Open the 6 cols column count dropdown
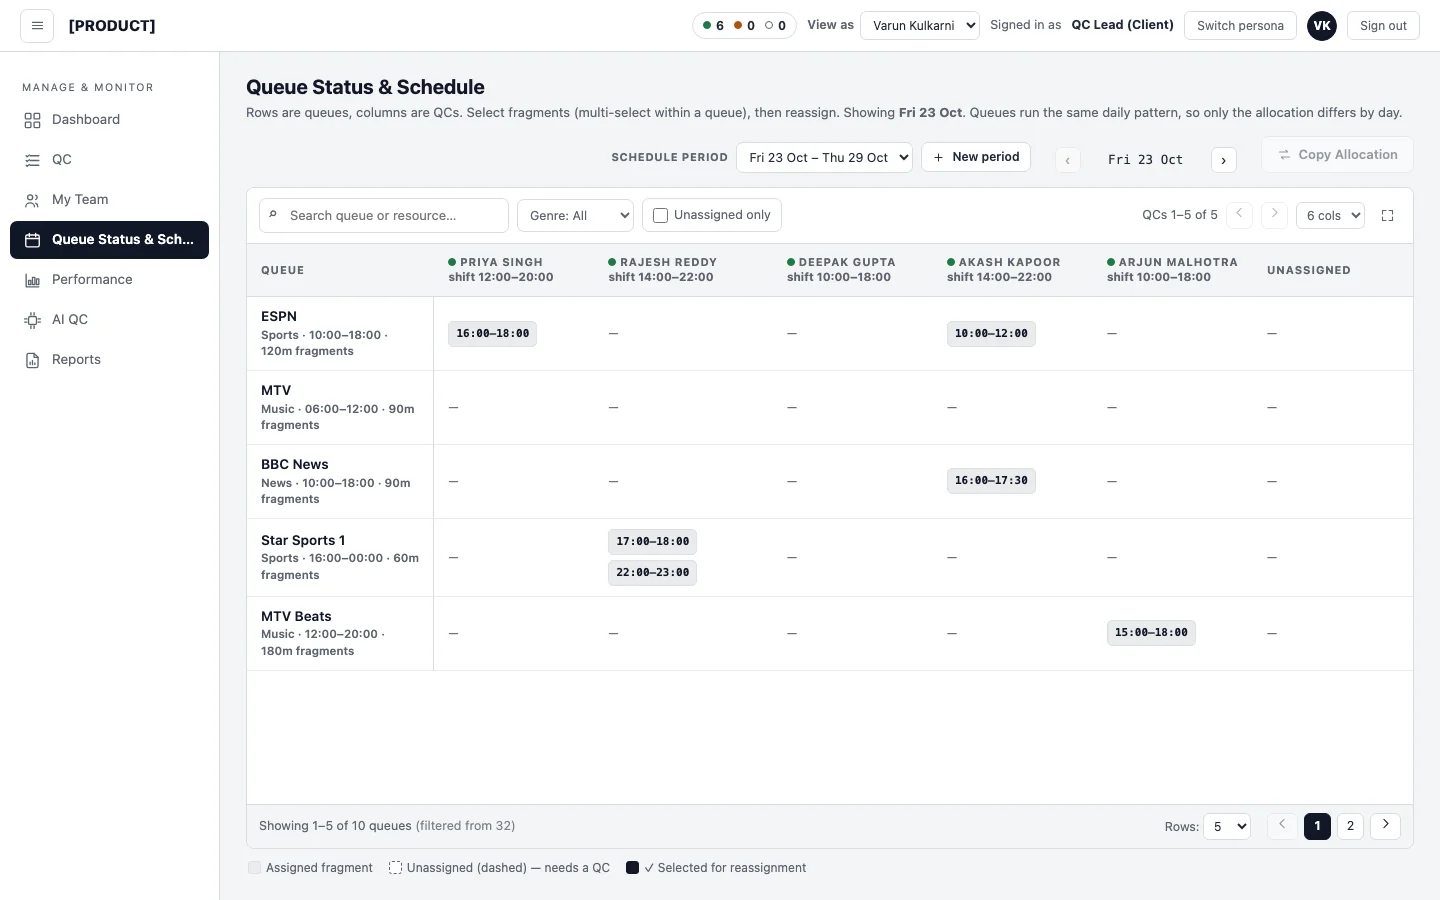1440x900 pixels. [x=1330, y=216]
